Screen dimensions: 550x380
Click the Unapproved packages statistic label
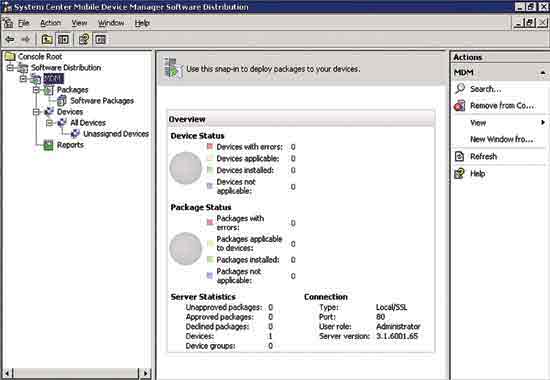[224, 307]
